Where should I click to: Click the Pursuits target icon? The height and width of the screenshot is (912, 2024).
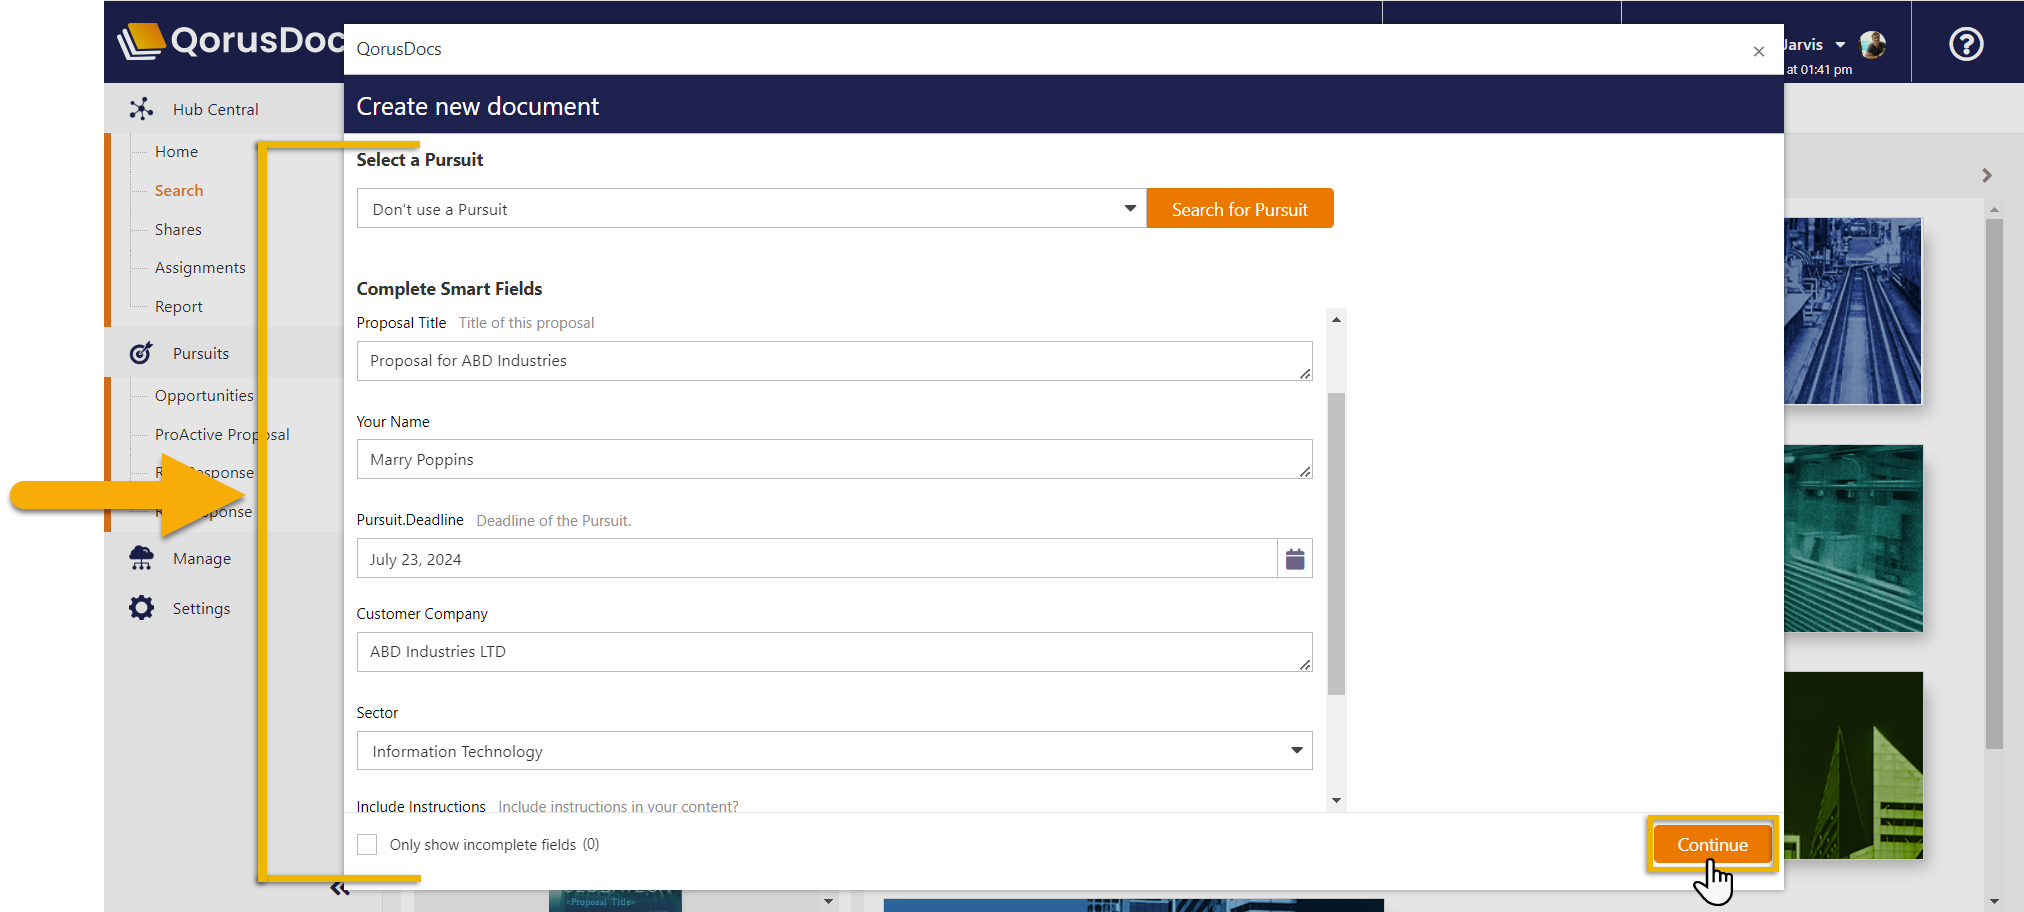click(141, 353)
